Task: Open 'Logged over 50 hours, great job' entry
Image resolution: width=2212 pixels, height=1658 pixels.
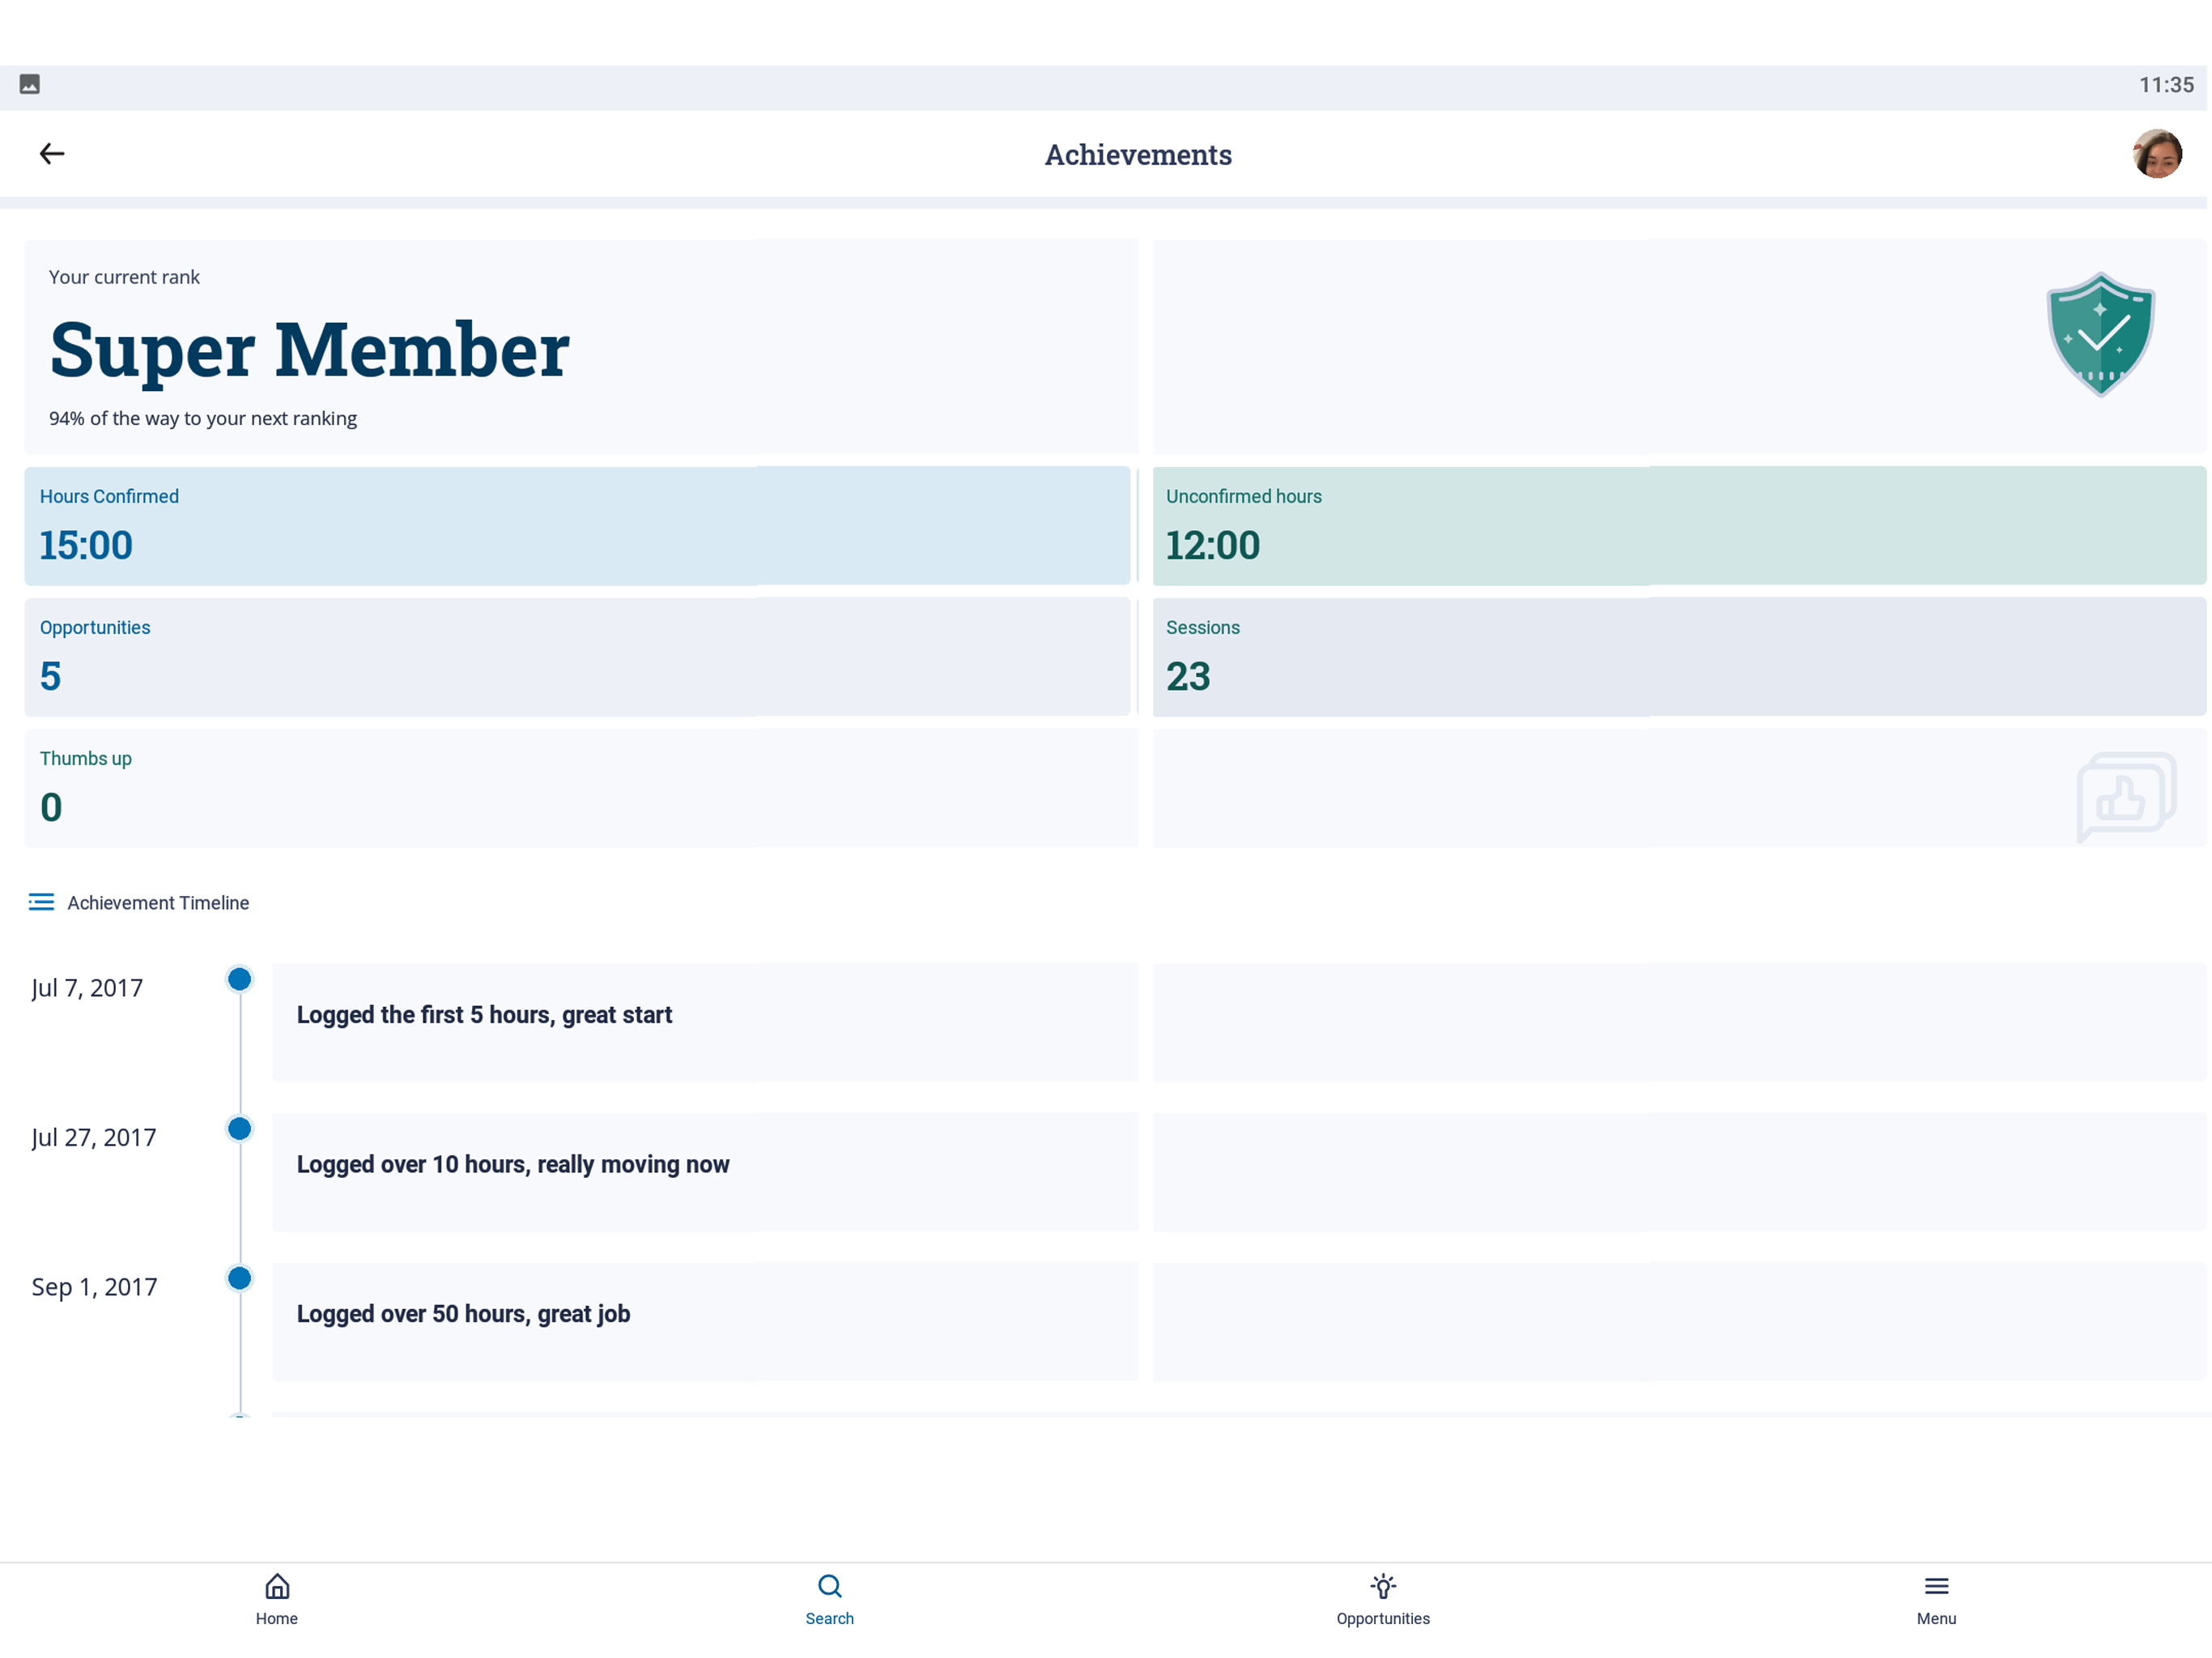Action: 1238,1322
